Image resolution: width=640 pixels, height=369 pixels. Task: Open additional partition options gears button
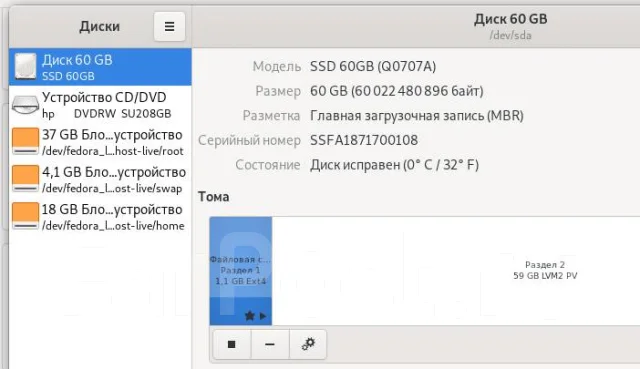click(x=308, y=345)
